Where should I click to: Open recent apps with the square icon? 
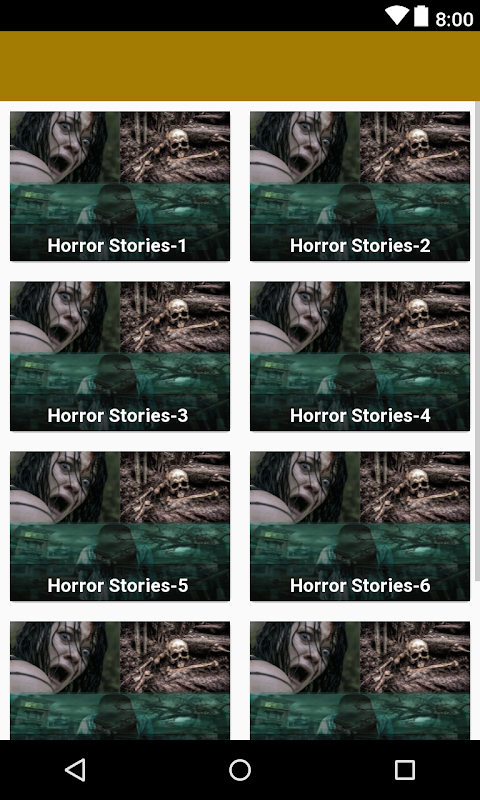405,769
